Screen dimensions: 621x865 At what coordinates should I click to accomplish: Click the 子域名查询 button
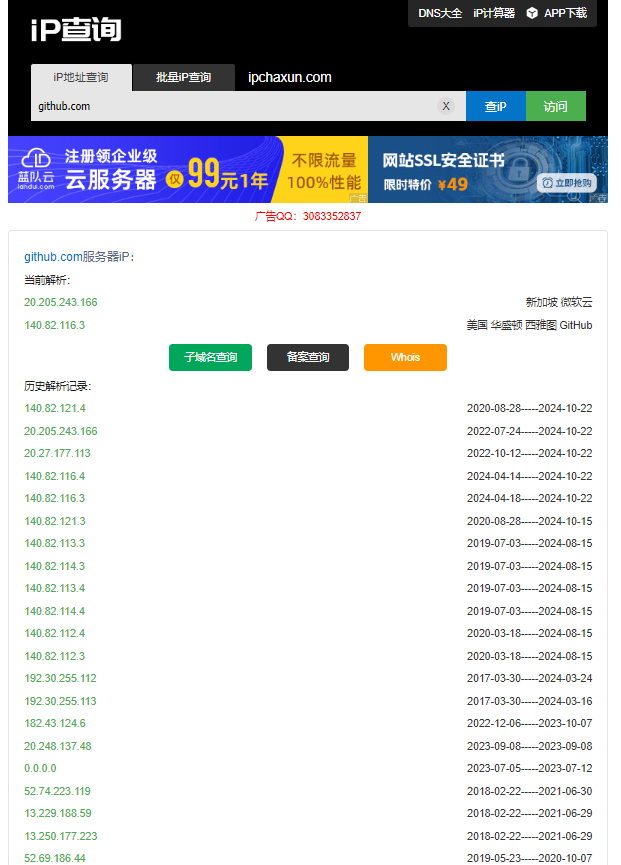coord(210,357)
